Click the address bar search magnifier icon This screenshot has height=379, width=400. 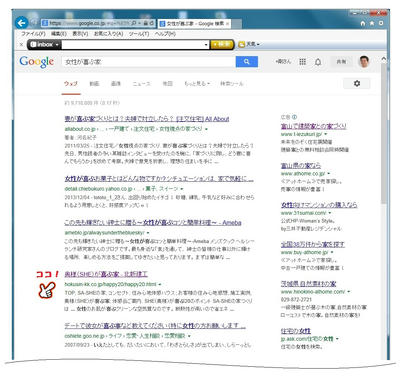pyautogui.click(x=134, y=23)
